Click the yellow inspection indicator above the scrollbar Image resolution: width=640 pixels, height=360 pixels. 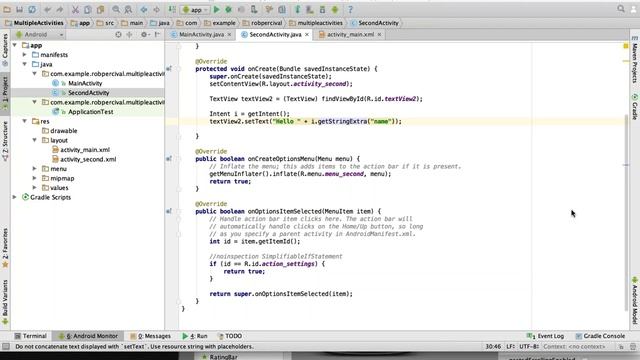(x=626, y=46)
